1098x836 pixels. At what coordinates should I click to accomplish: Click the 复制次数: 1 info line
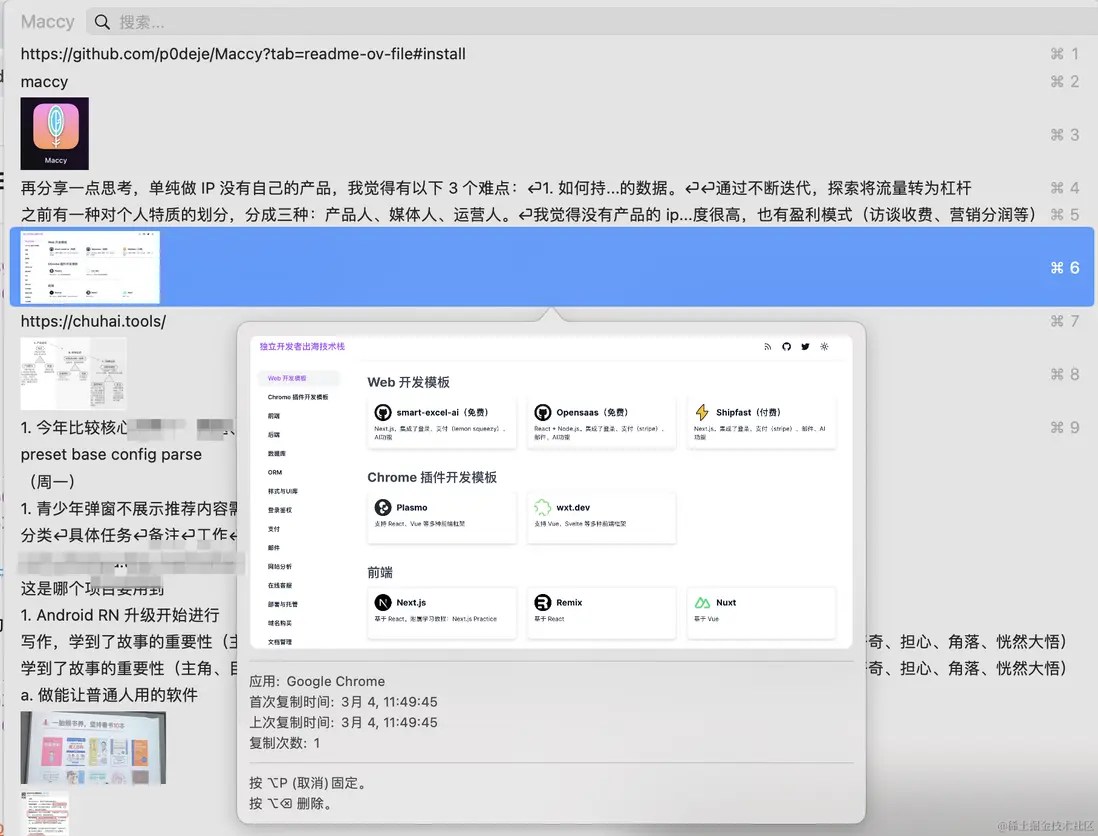point(284,743)
